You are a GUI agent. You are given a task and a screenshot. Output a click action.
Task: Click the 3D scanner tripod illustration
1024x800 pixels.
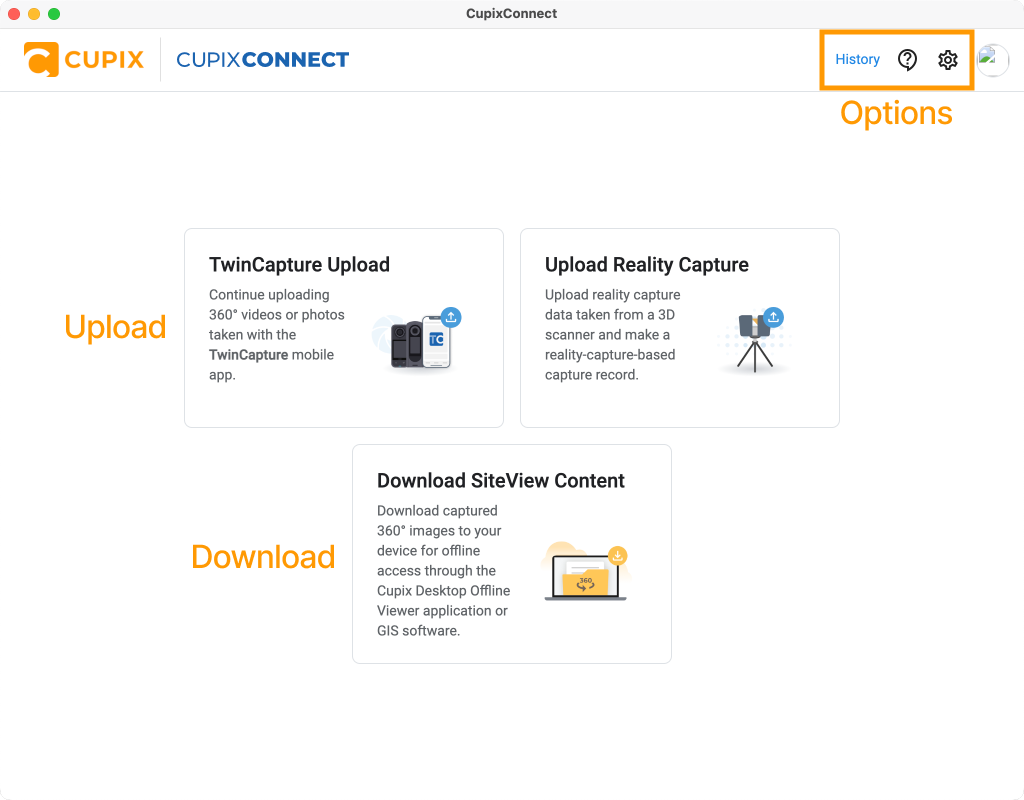click(x=752, y=345)
